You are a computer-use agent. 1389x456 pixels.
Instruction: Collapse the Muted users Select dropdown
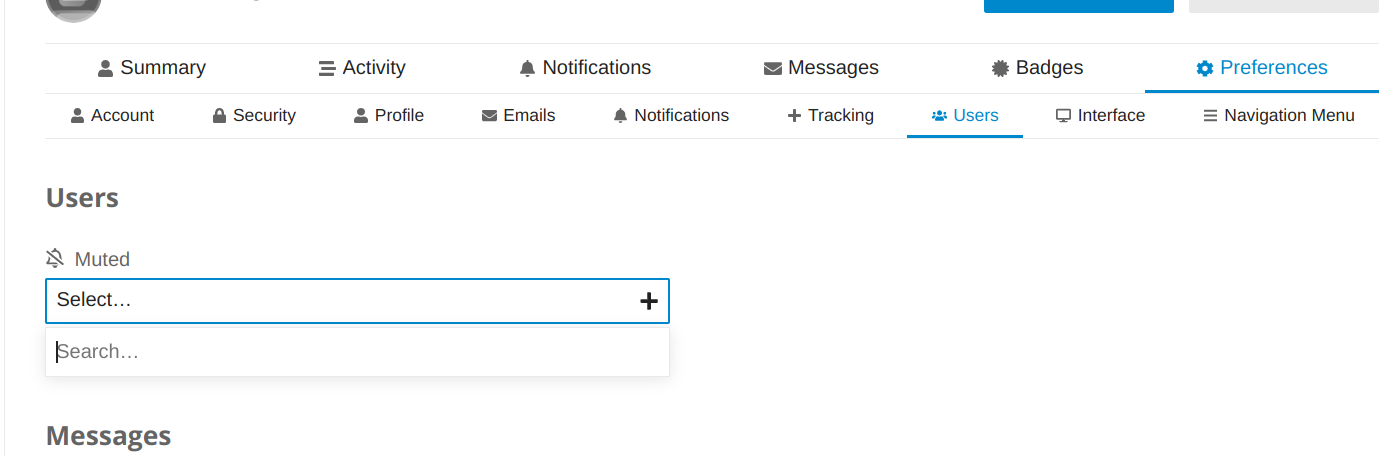click(357, 300)
